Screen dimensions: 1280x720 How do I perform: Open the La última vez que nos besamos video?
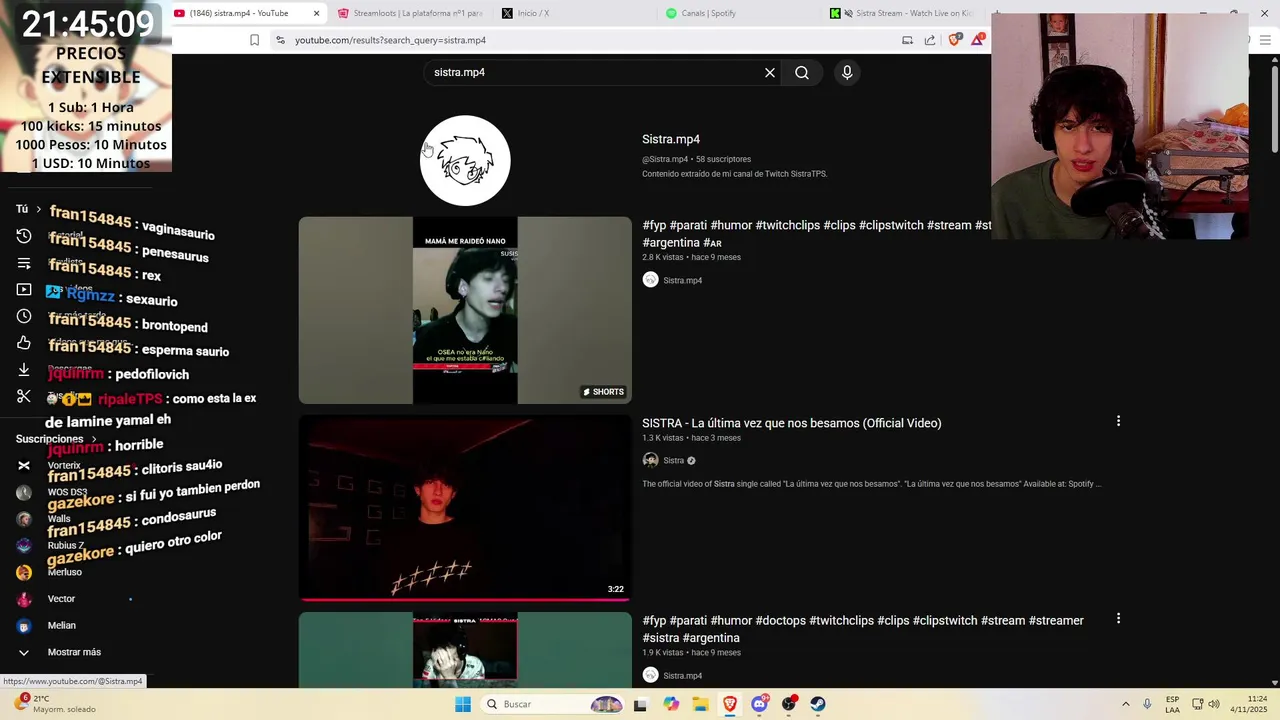coord(792,423)
